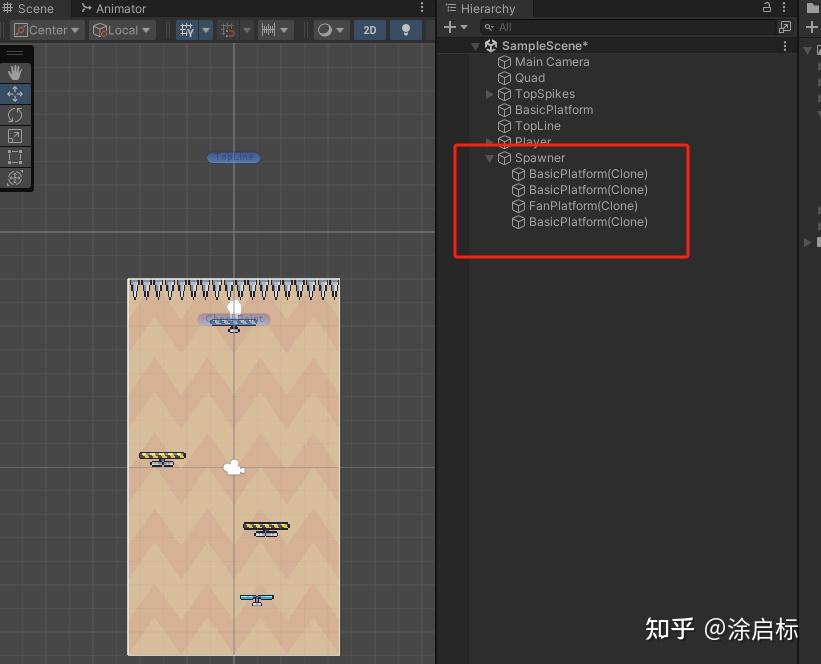821x664 pixels.
Task: Toggle scene lighting bulb
Action: point(406,30)
